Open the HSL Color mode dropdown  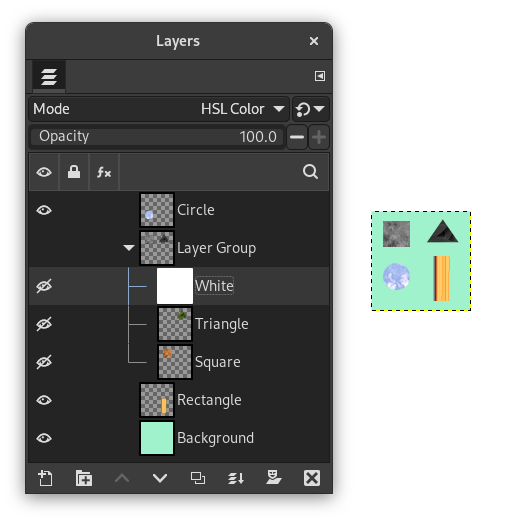tap(159, 109)
